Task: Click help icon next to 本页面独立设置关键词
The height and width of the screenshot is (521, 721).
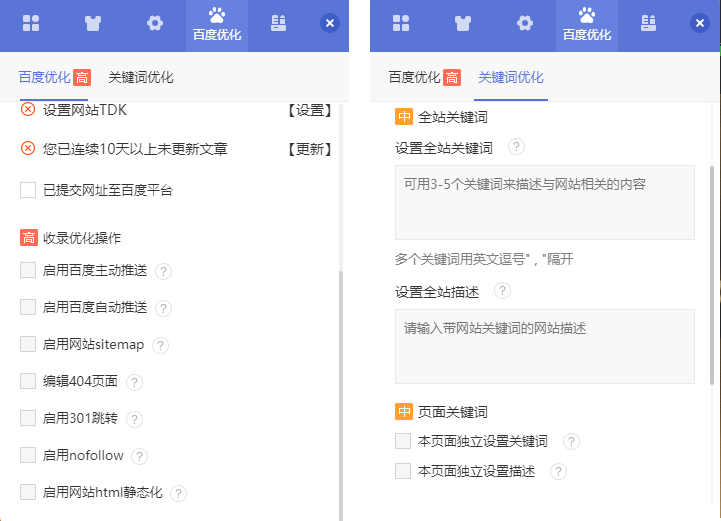Action: (571, 441)
